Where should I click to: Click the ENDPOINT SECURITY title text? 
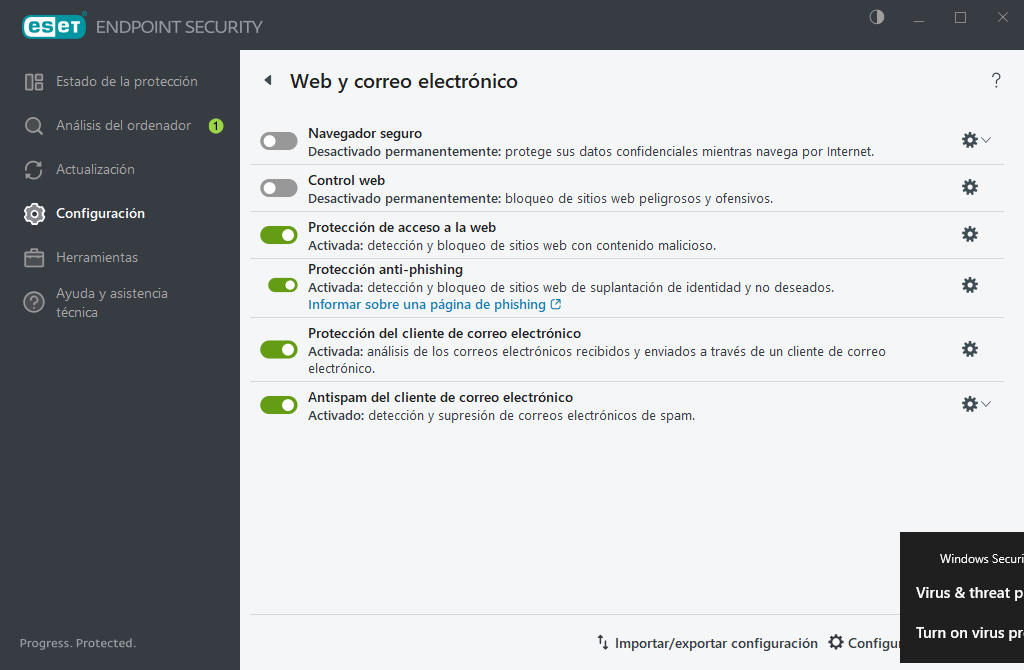click(x=179, y=27)
